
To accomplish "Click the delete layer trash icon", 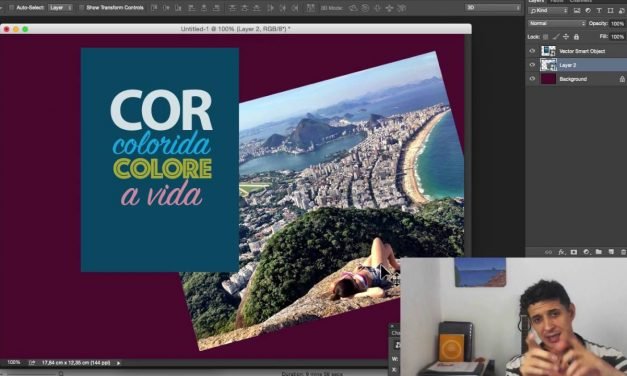I will [623, 252].
